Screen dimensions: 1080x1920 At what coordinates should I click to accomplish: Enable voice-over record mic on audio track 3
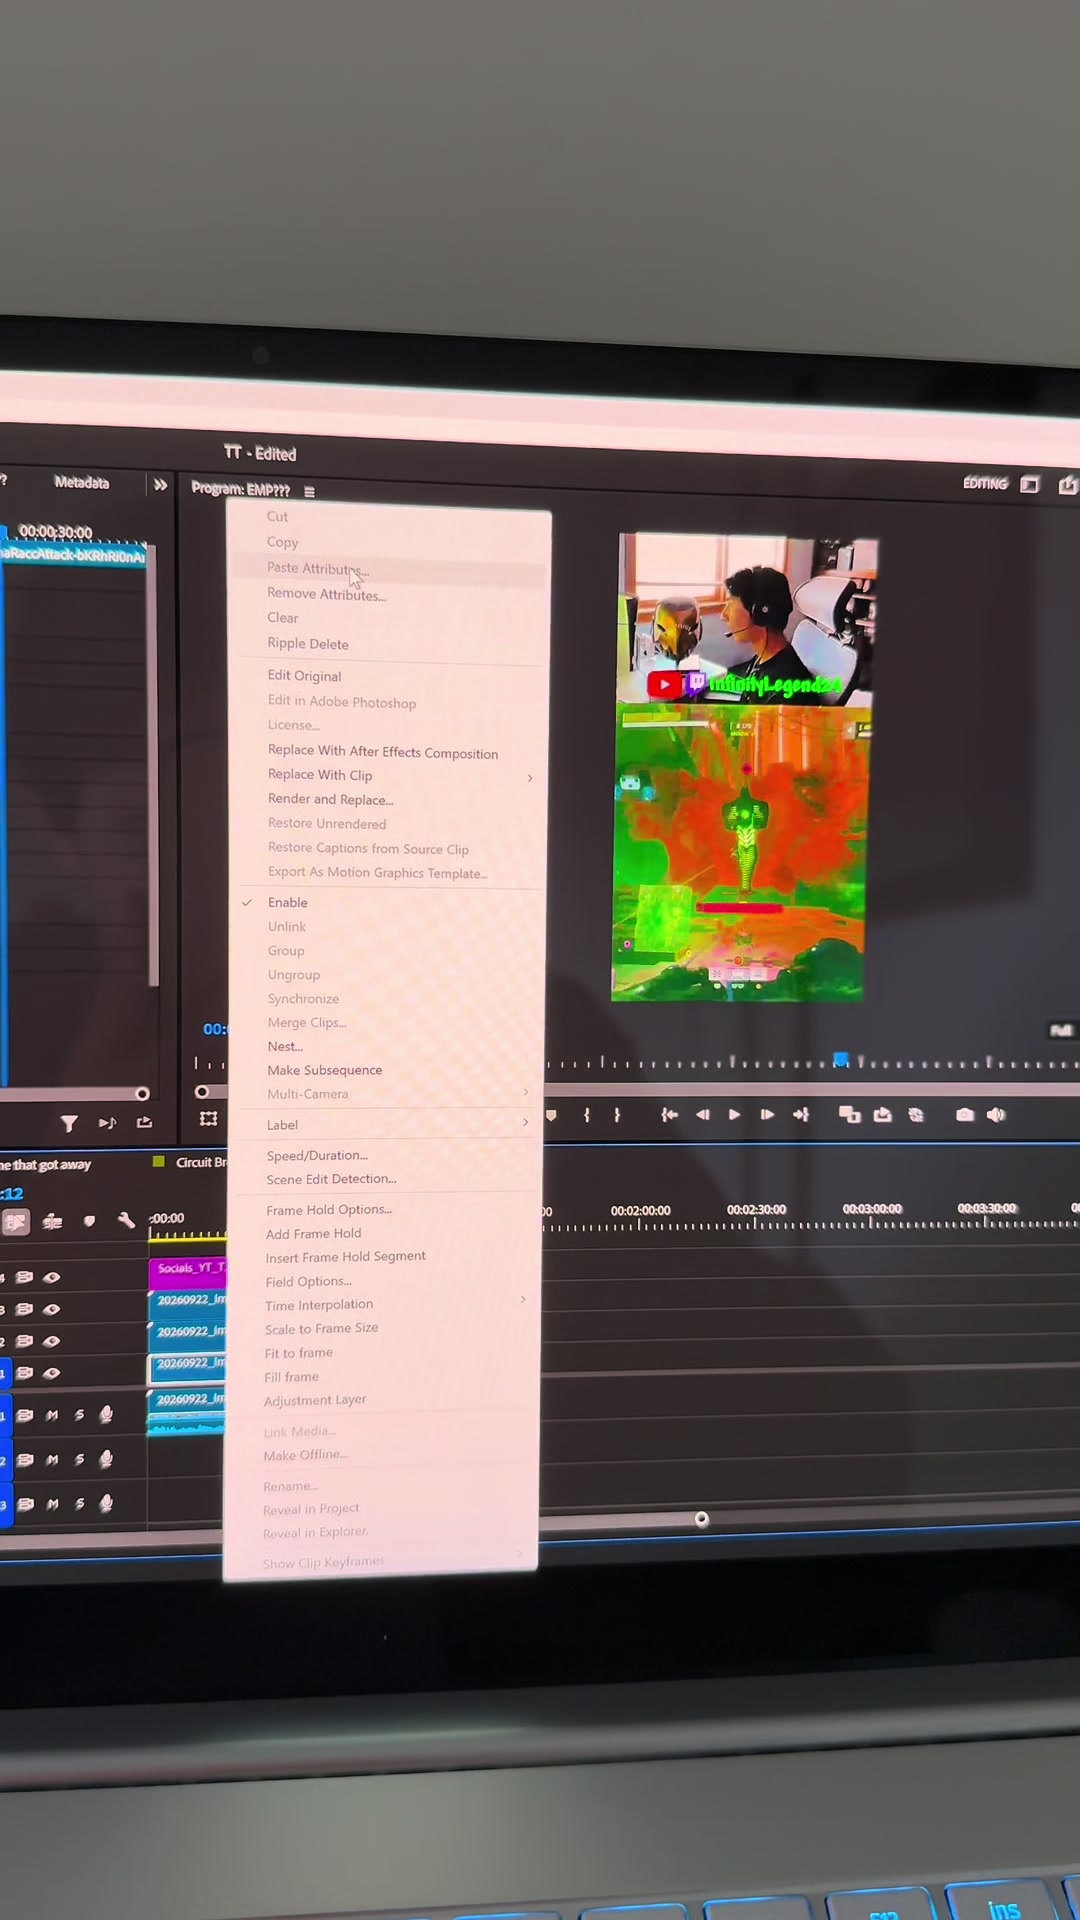click(x=106, y=1503)
